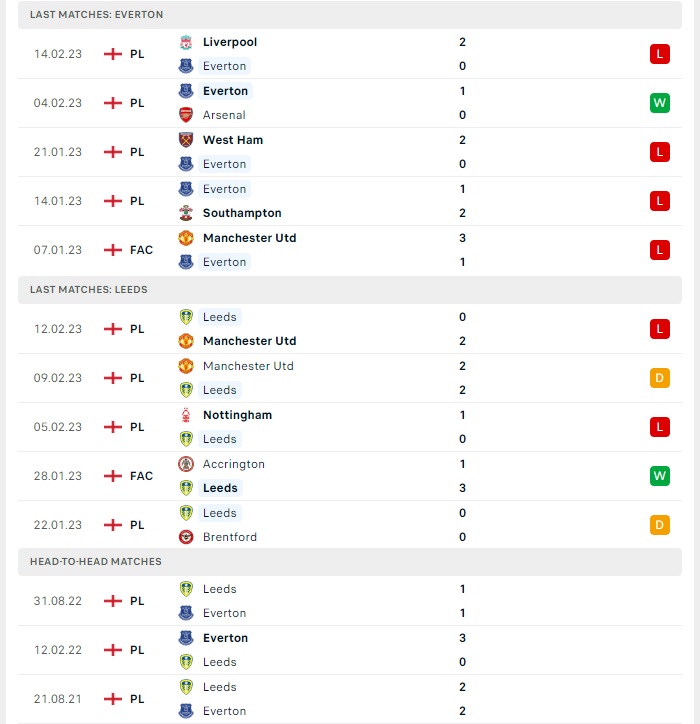Viewport: 700px width, 724px height.
Task: Click the Accrington club crest icon
Action: point(186,464)
